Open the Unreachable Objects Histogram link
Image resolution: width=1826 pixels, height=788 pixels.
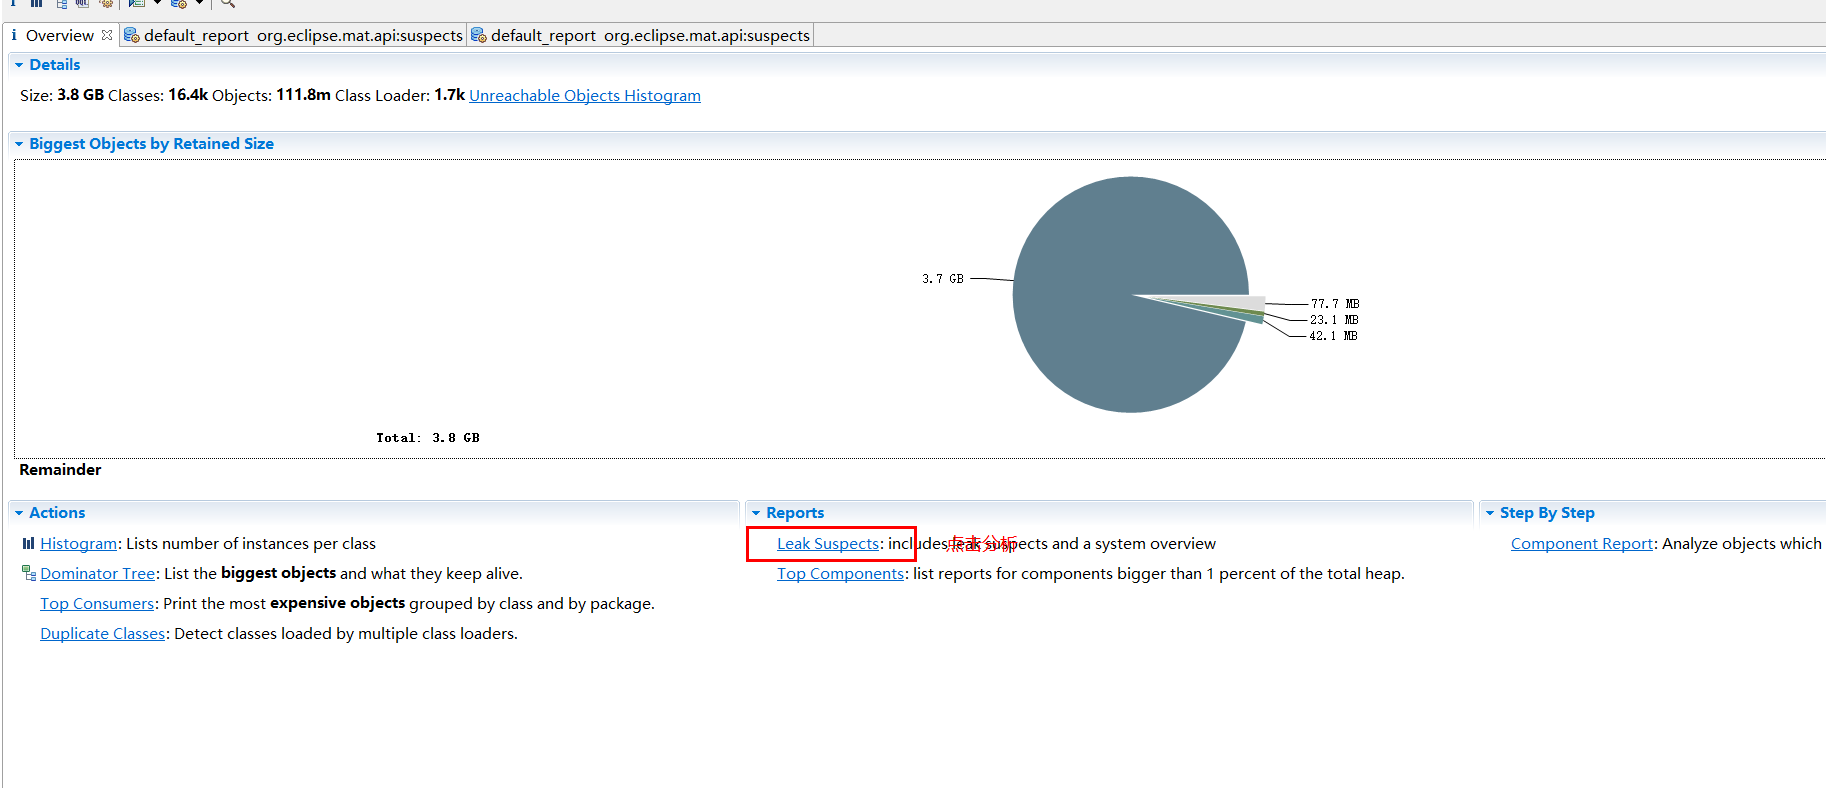coord(585,96)
